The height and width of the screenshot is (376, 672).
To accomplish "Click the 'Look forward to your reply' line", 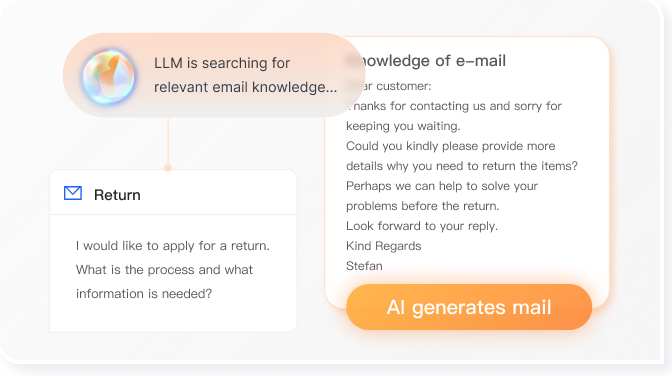I will pyautogui.click(x=422, y=226).
